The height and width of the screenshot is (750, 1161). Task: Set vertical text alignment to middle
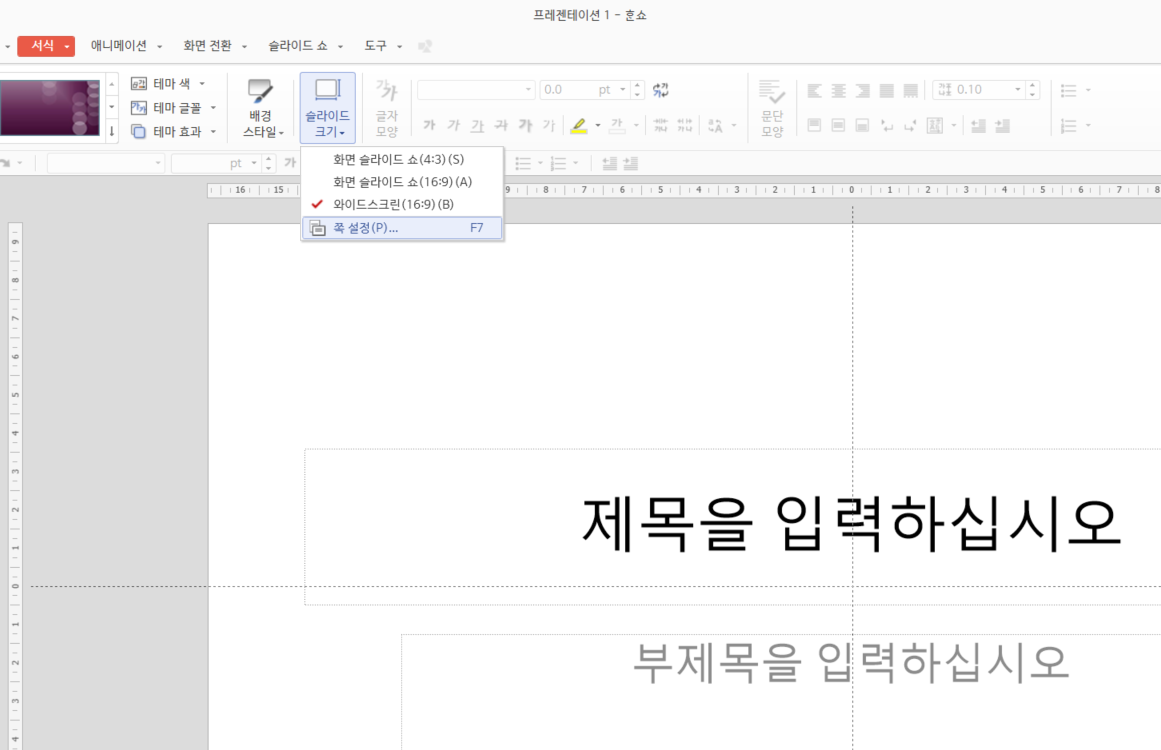[838, 126]
